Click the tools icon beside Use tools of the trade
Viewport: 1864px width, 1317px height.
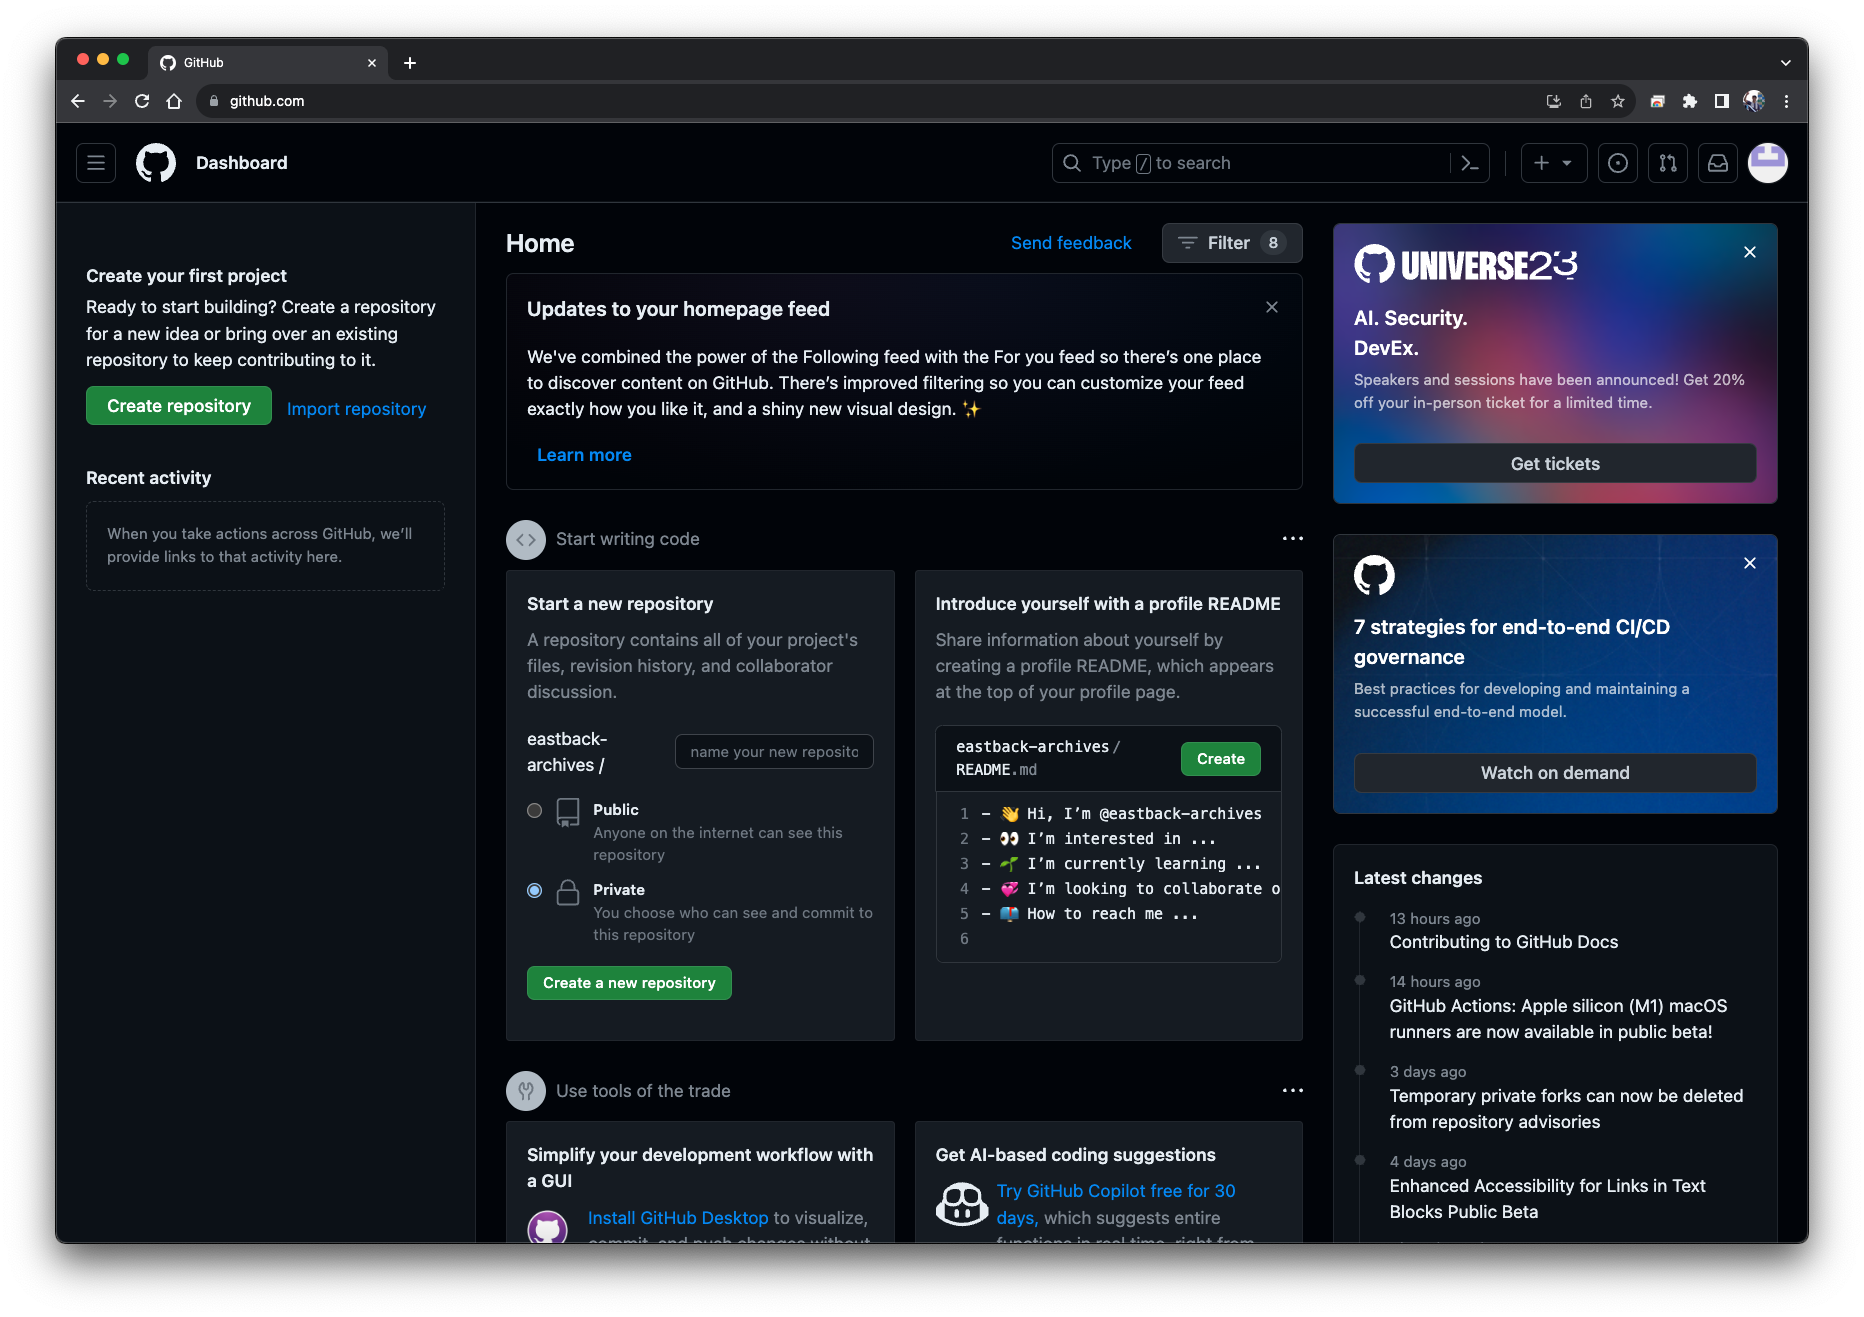526,1091
